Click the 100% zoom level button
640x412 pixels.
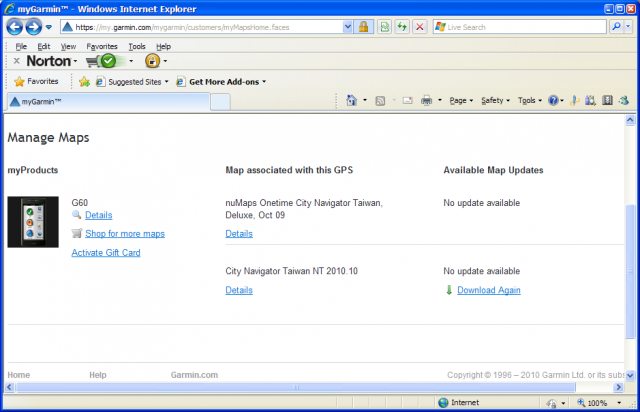coord(592,403)
